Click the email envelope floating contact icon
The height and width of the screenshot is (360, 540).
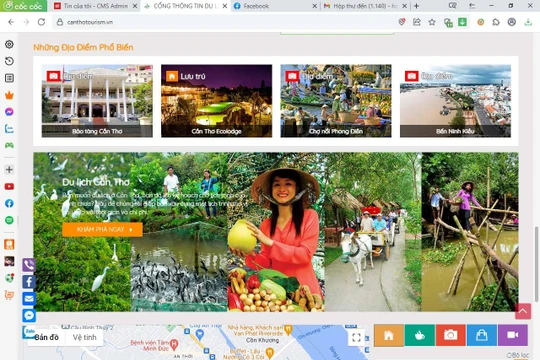click(x=29, y=299)
